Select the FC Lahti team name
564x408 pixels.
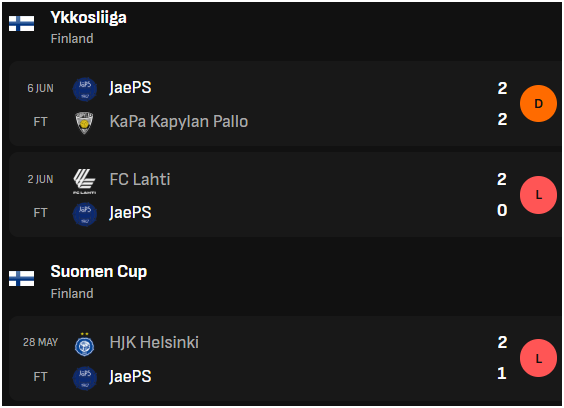coord(140,179)
